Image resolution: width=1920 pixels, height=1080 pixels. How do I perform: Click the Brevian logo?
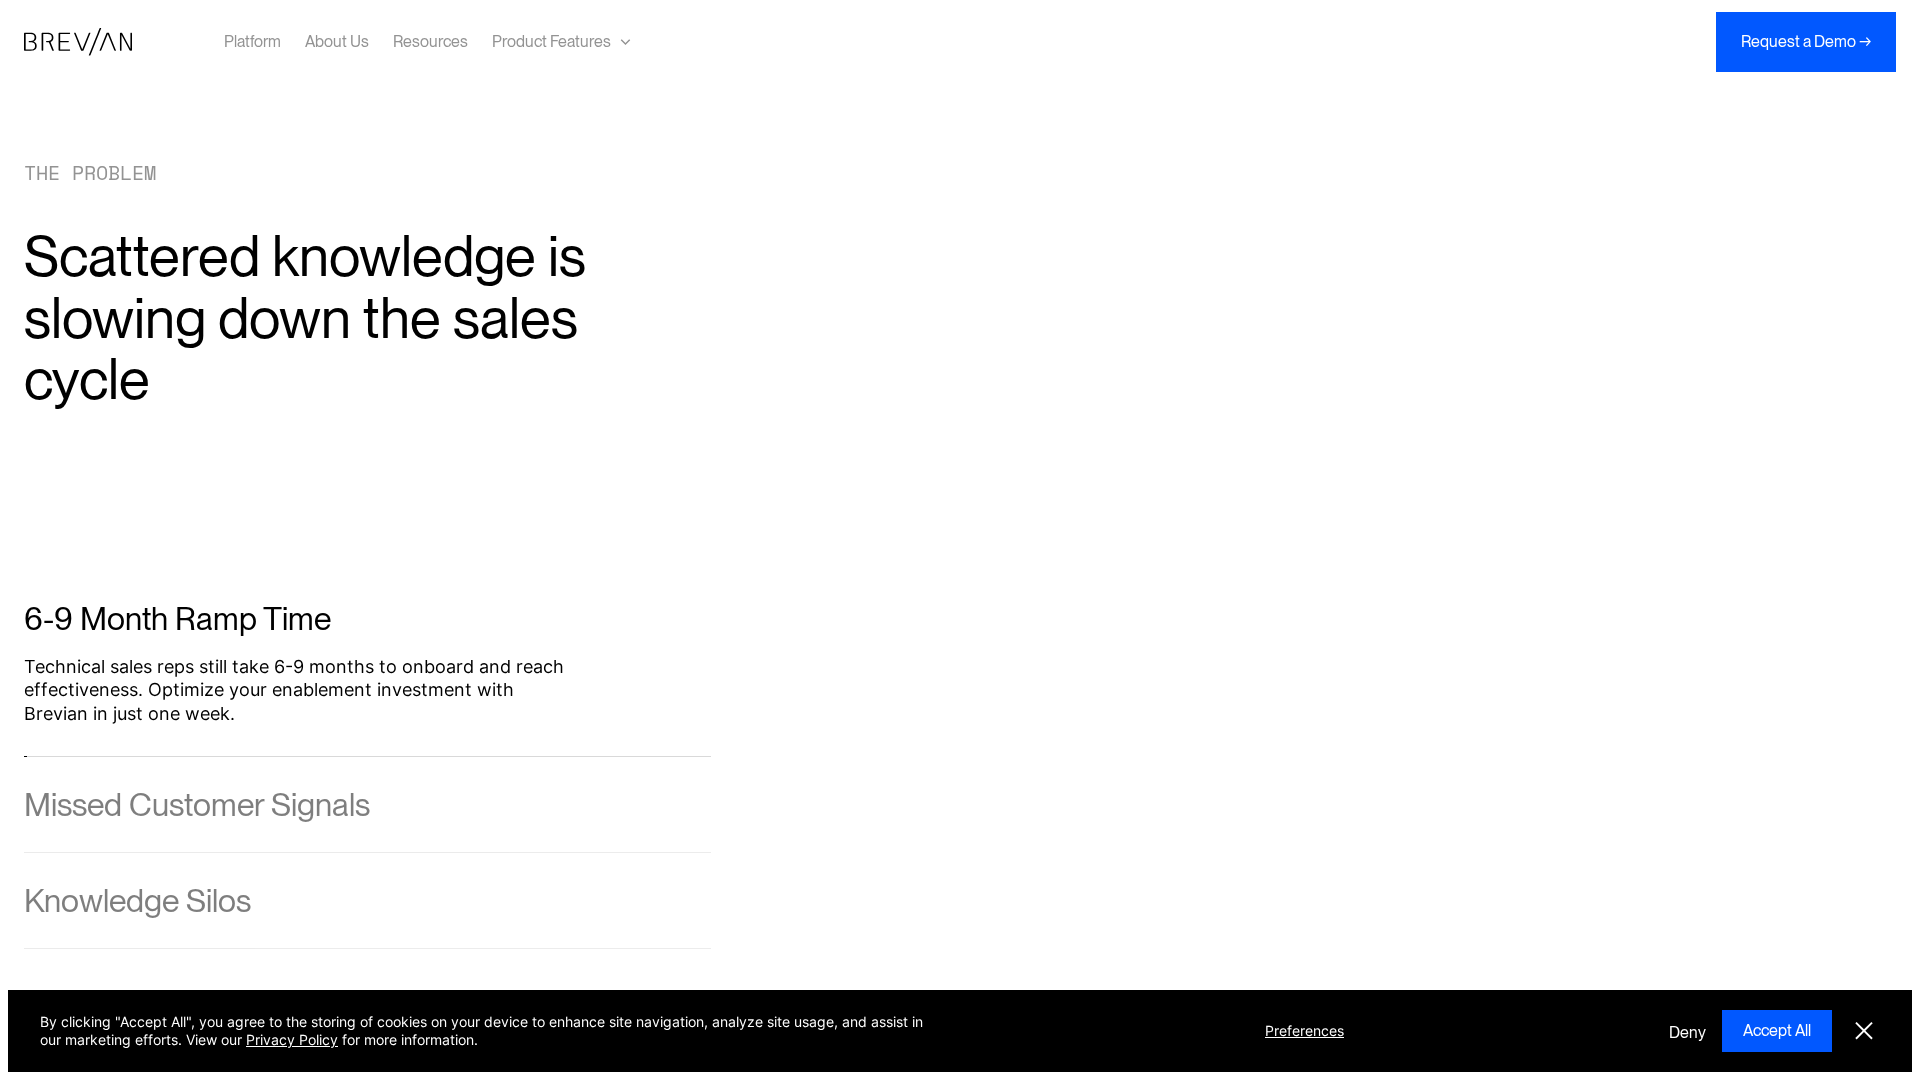78,42
